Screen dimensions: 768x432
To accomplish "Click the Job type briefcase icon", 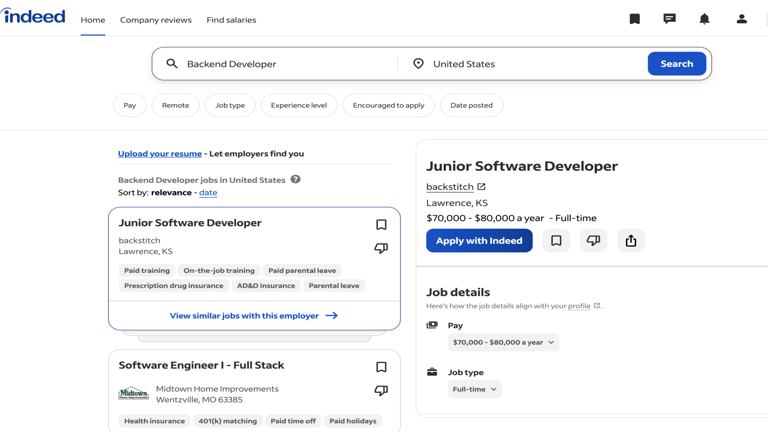I will 432,372.
